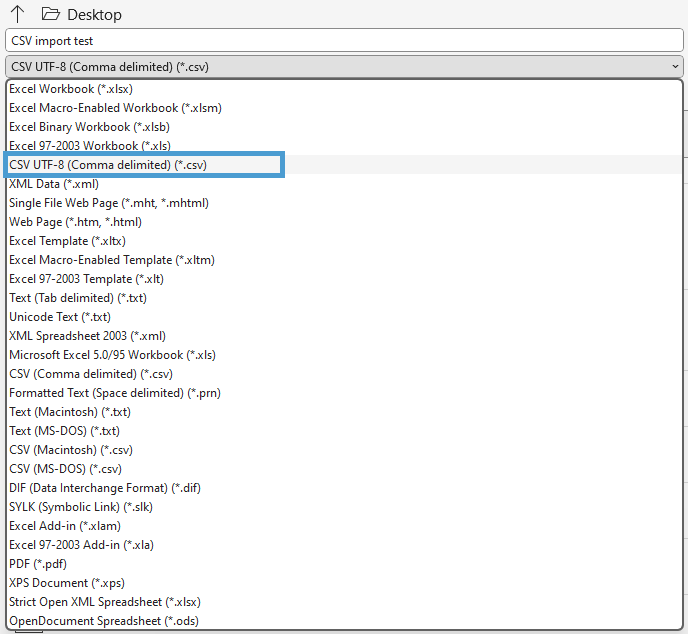Pick Unicode Text (*.txt) format
Image resolution: width=688 pixels, height=634 pixels.
click(x=344, y=317)
